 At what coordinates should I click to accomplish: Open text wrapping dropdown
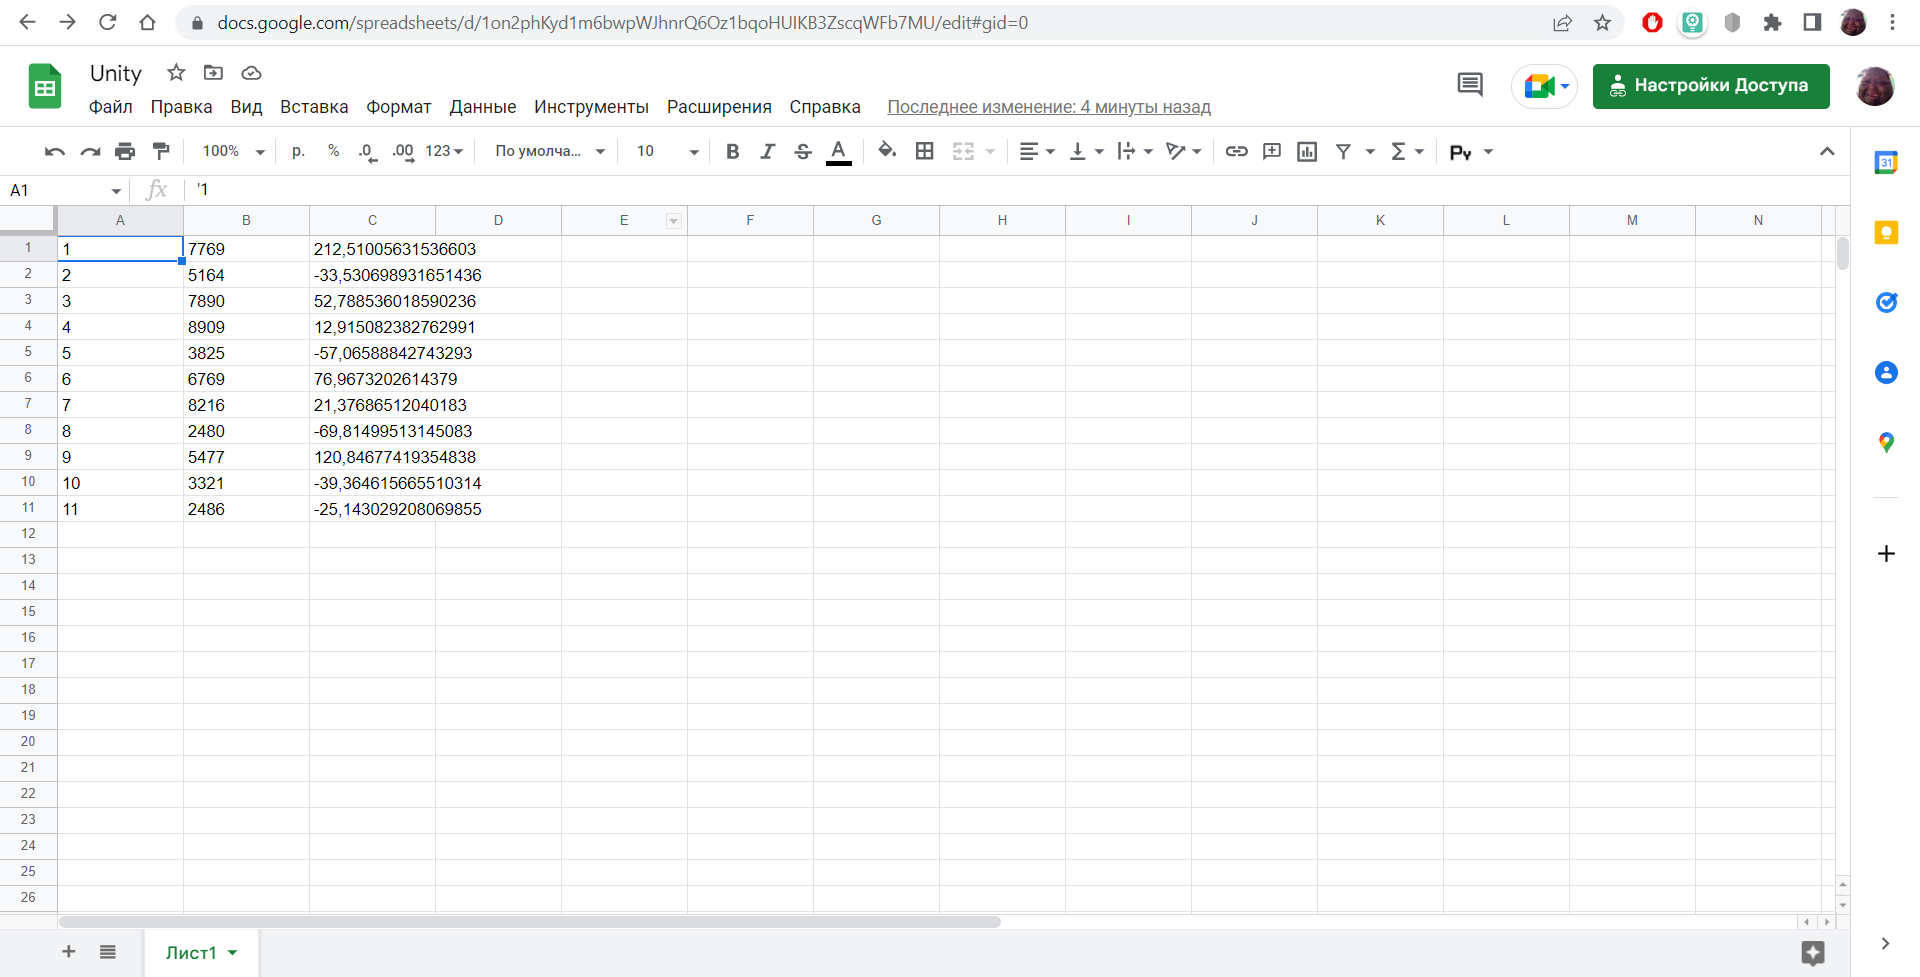click(x=1135, y=152)
